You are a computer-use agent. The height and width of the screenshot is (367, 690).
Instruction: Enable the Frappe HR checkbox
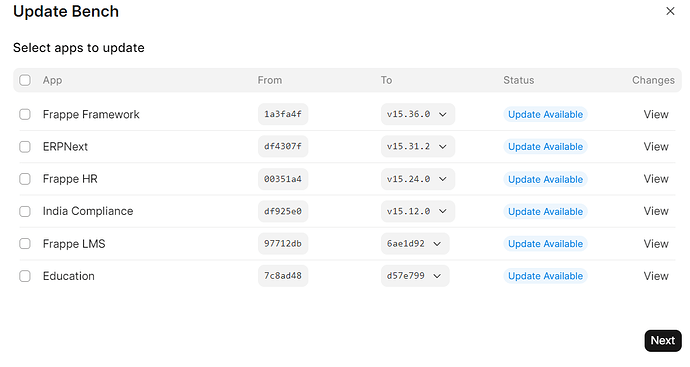[x=25, y=179]
